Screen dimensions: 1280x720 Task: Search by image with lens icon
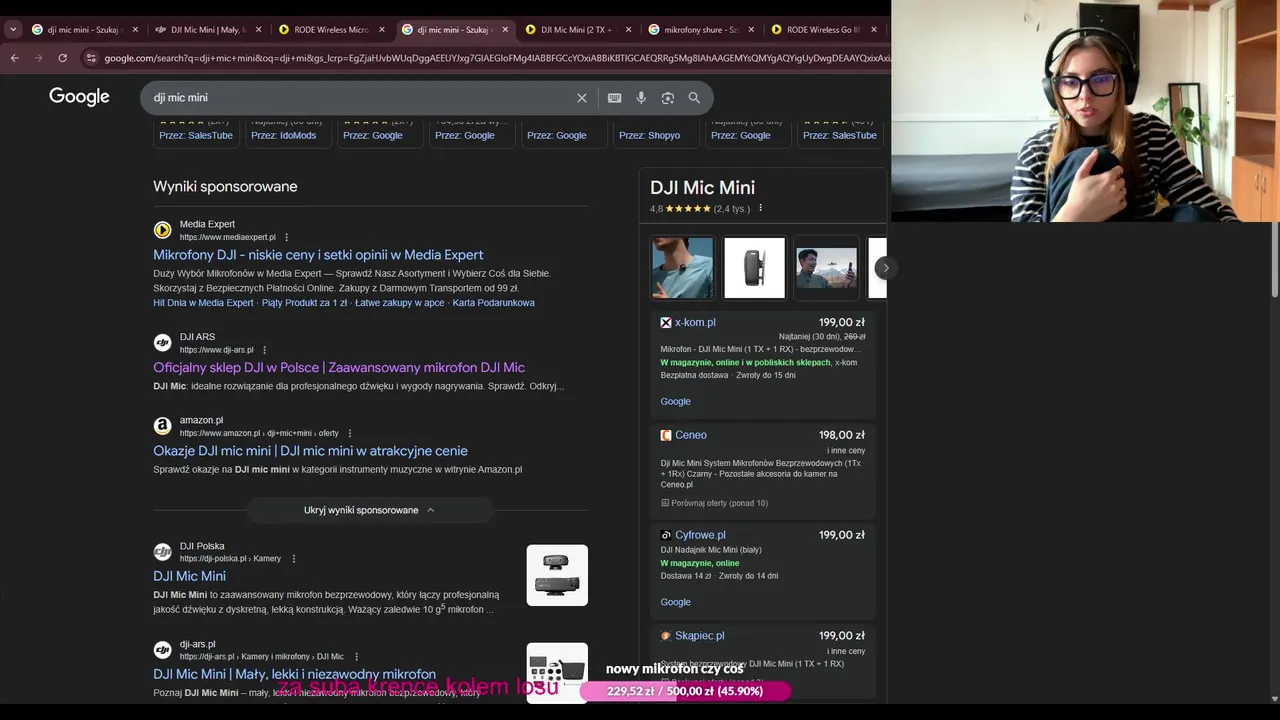coord(667,98)
